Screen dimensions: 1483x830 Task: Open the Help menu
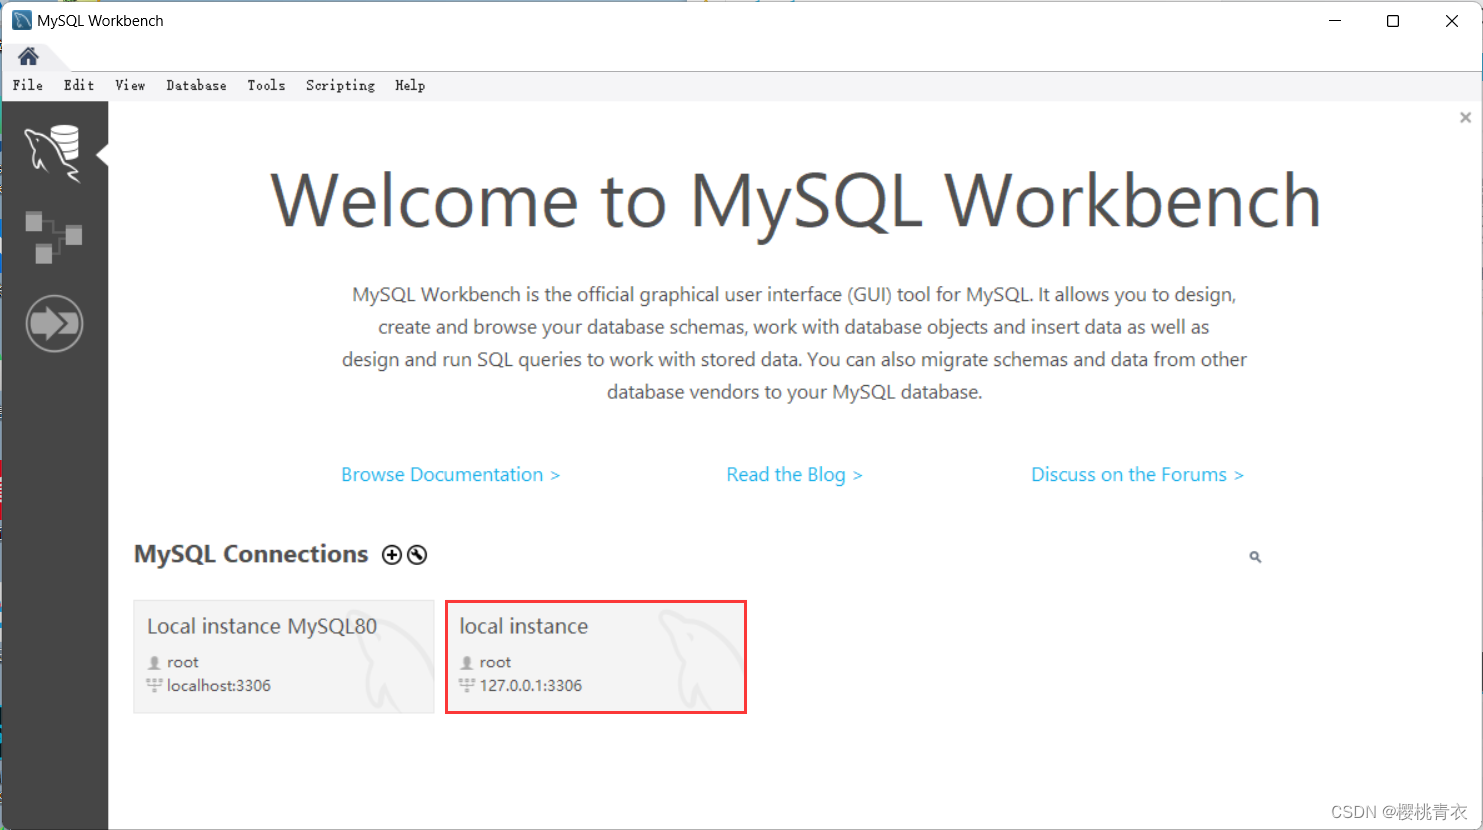pos(410,86)
